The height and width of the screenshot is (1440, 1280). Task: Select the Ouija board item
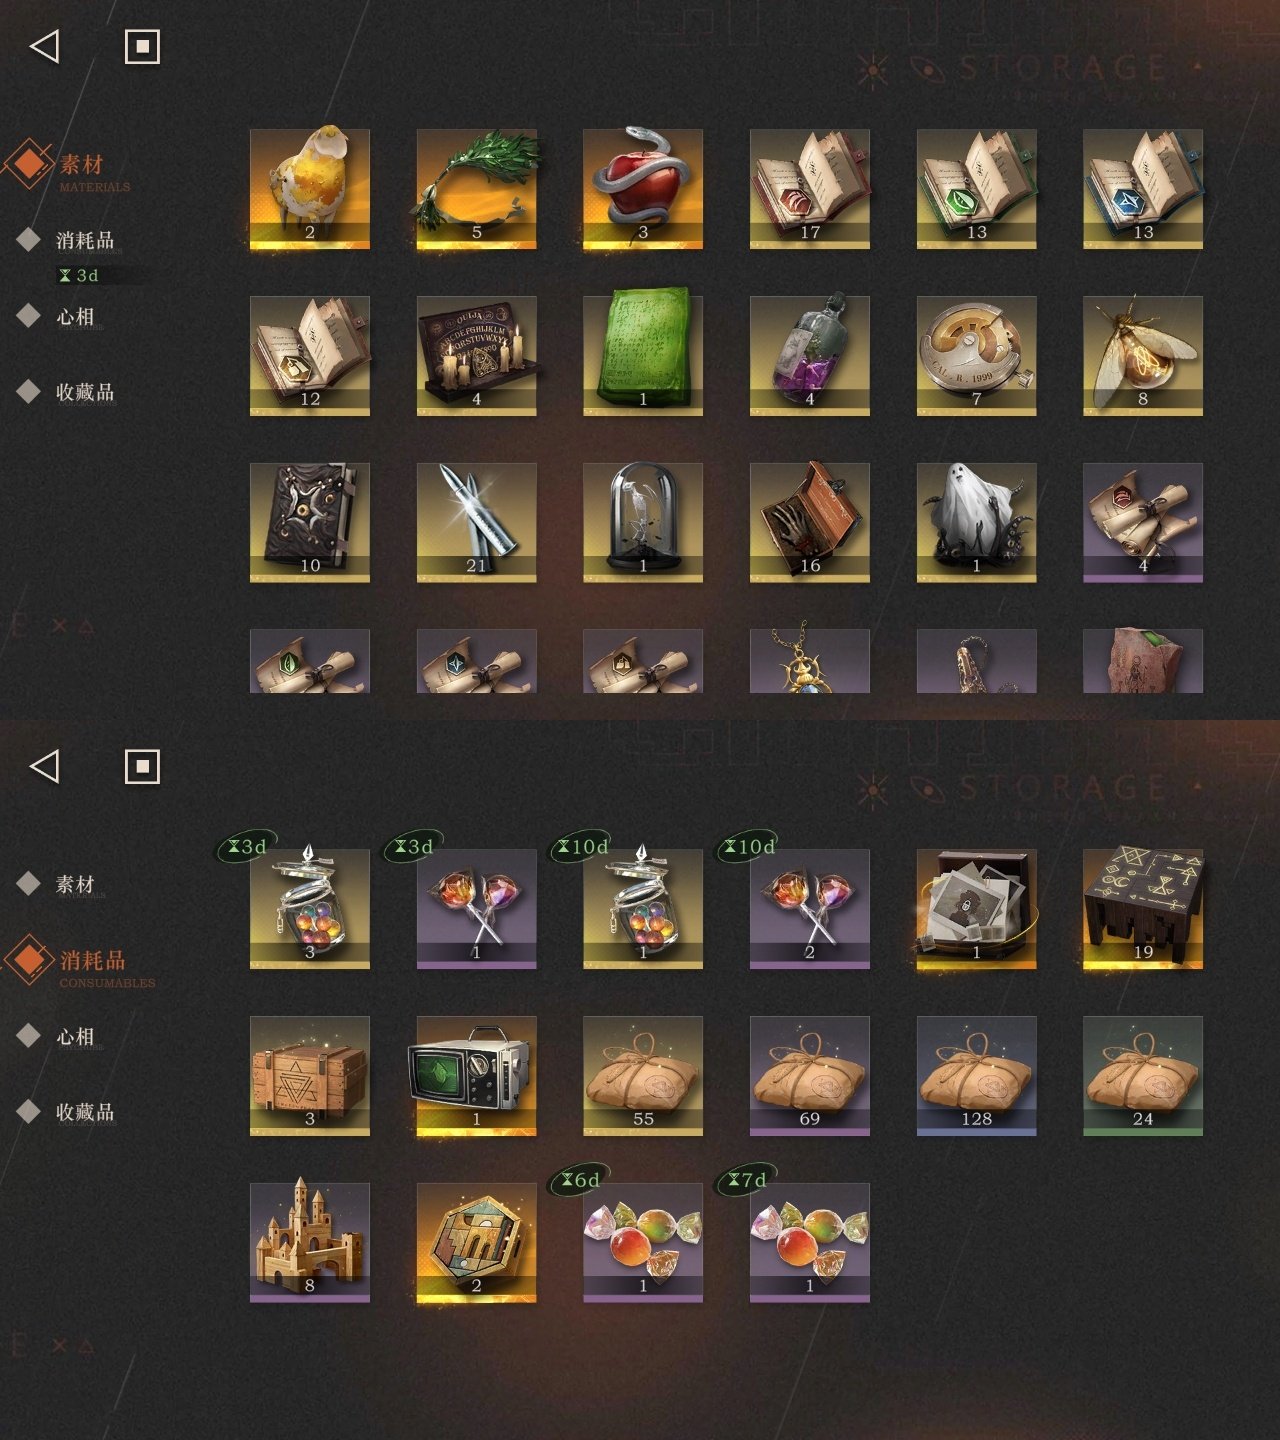476,355
